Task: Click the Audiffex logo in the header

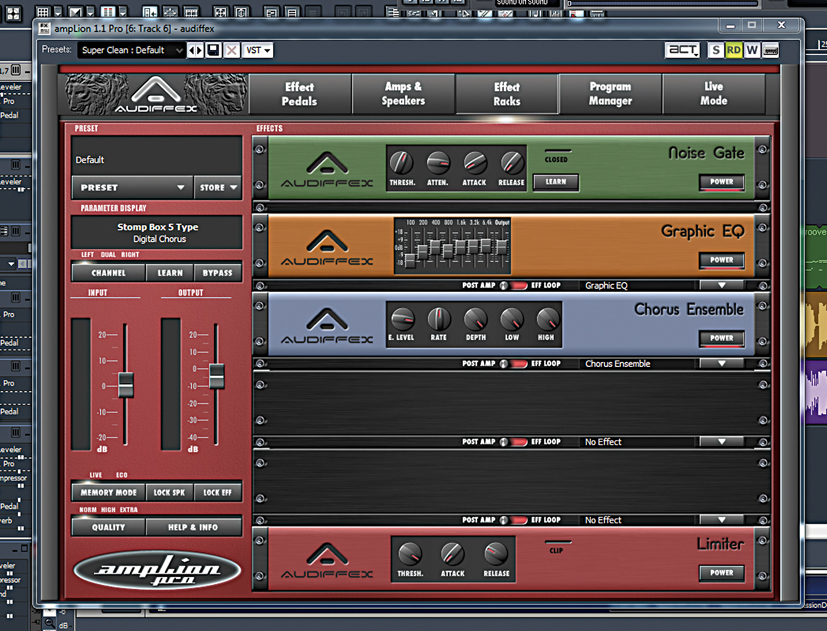Action: 156,94
